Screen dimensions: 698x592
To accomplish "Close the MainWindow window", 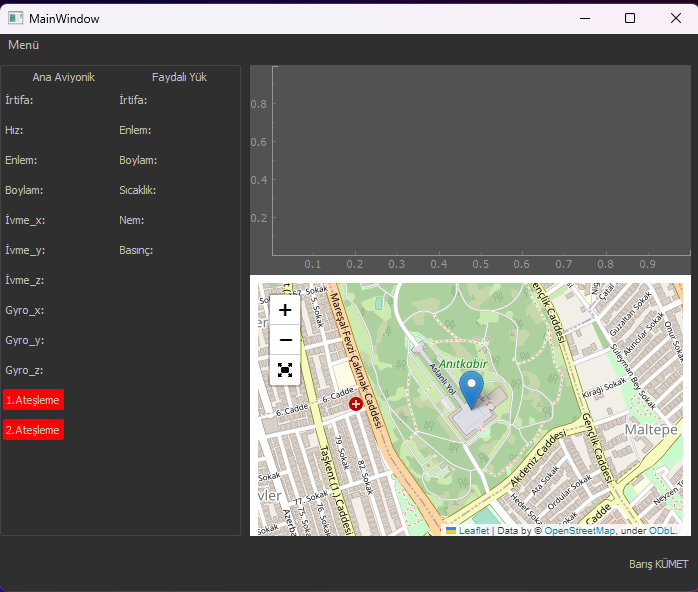I will coord(676,18).
